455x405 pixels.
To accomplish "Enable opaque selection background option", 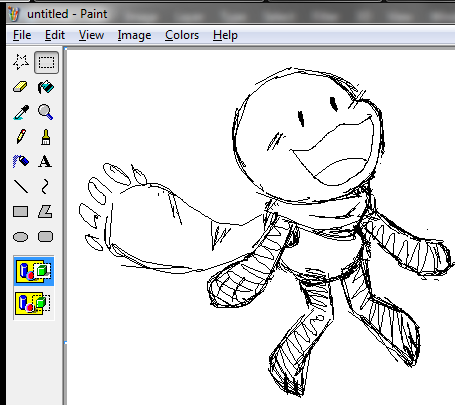I will pos(34,271).
